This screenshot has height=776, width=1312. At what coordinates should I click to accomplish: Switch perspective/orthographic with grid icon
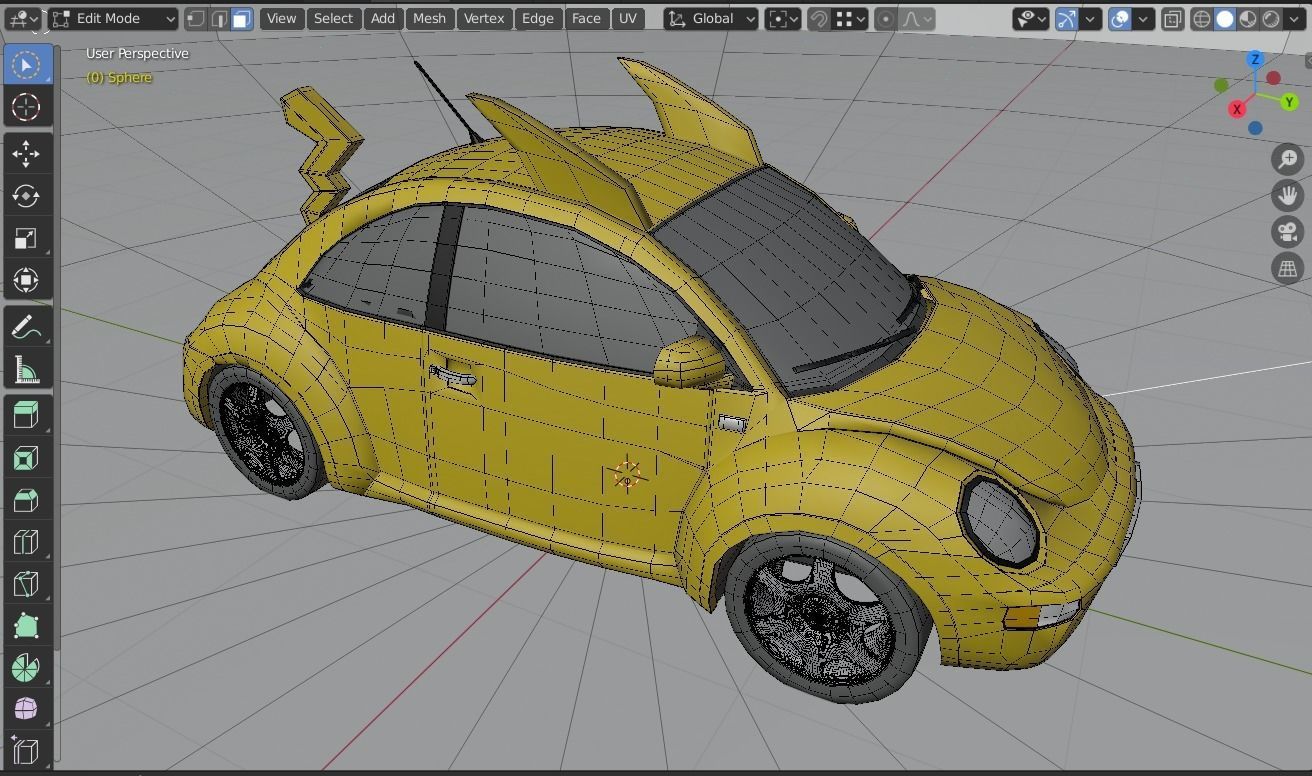click(1287, 268)
